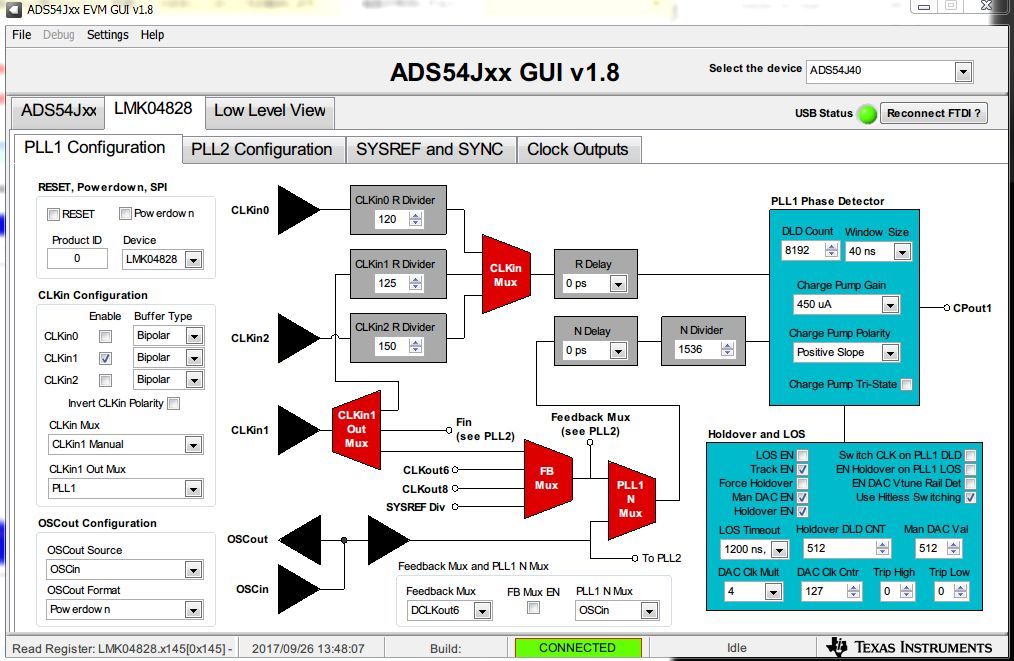Click the Reconnect FTDI button
1014x661 pixels.
point(934,113)
